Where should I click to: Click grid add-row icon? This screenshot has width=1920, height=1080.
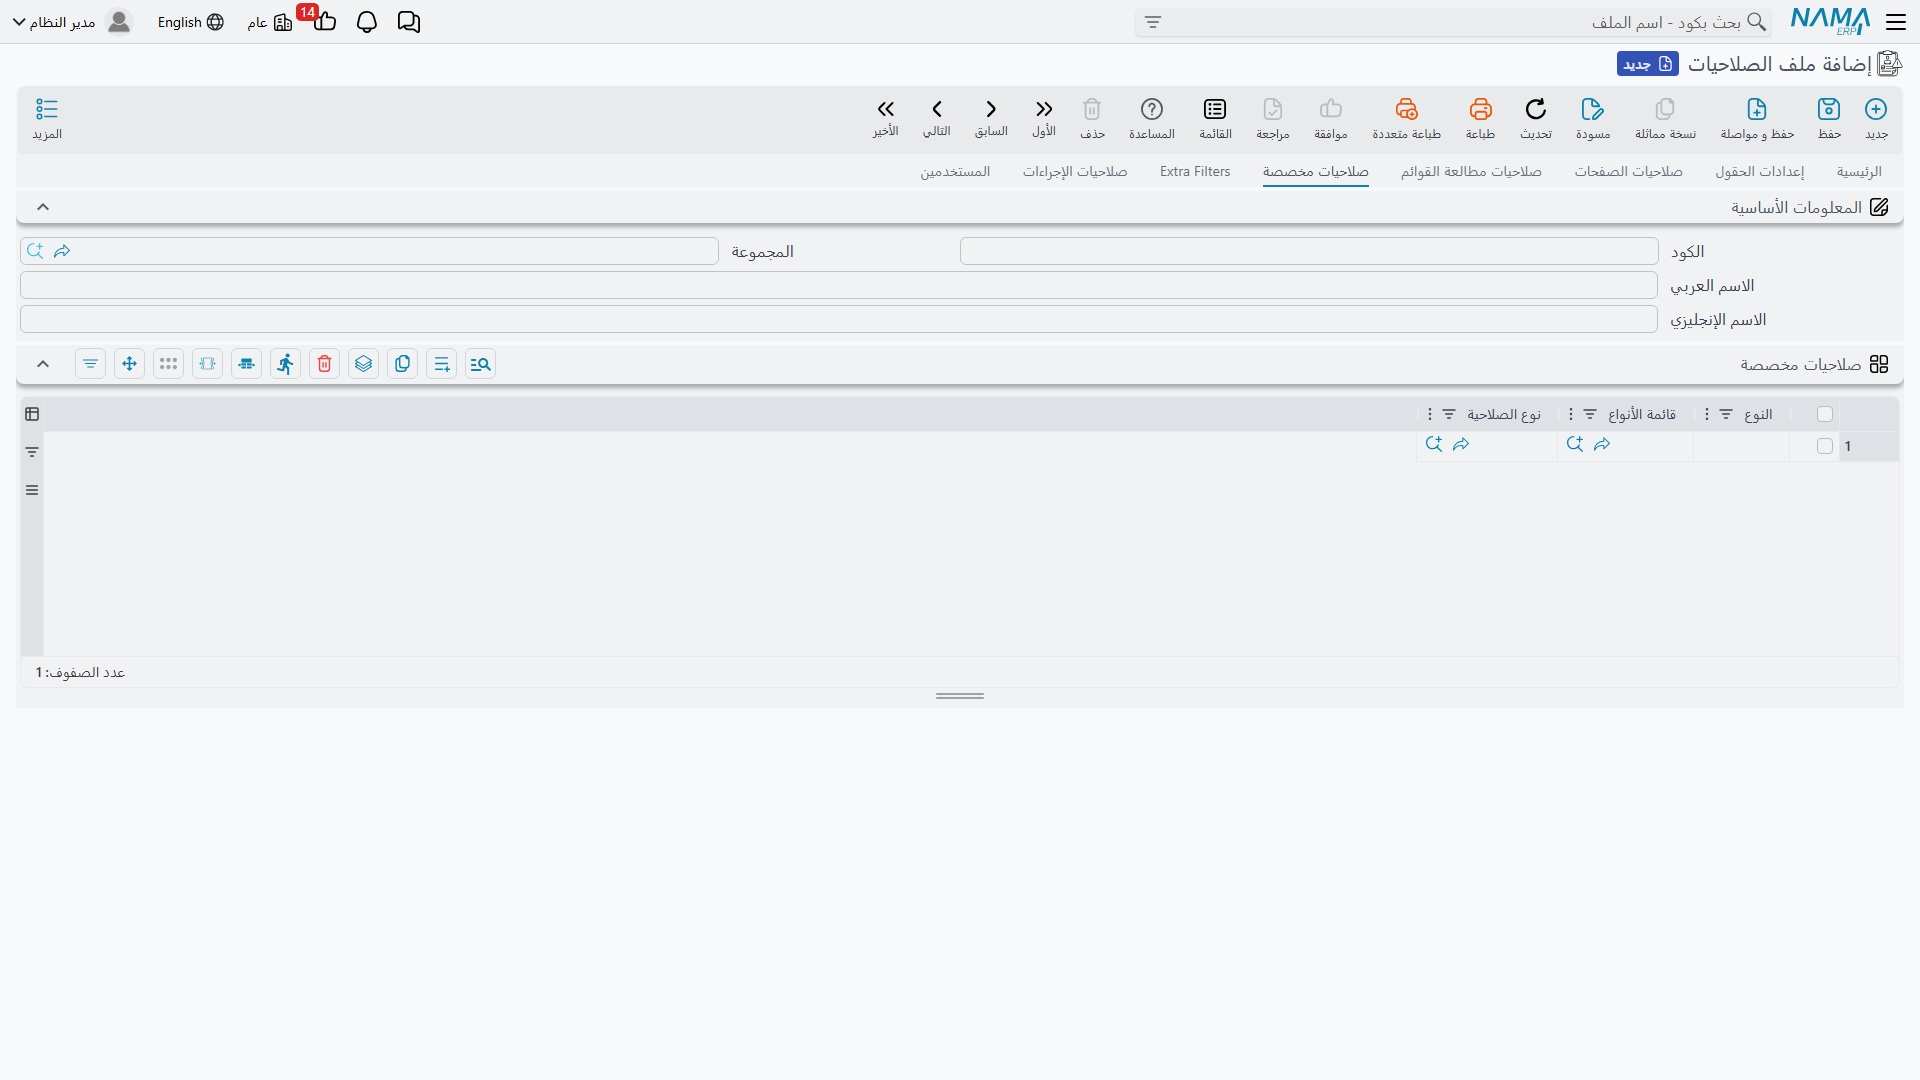click(442, 364)
